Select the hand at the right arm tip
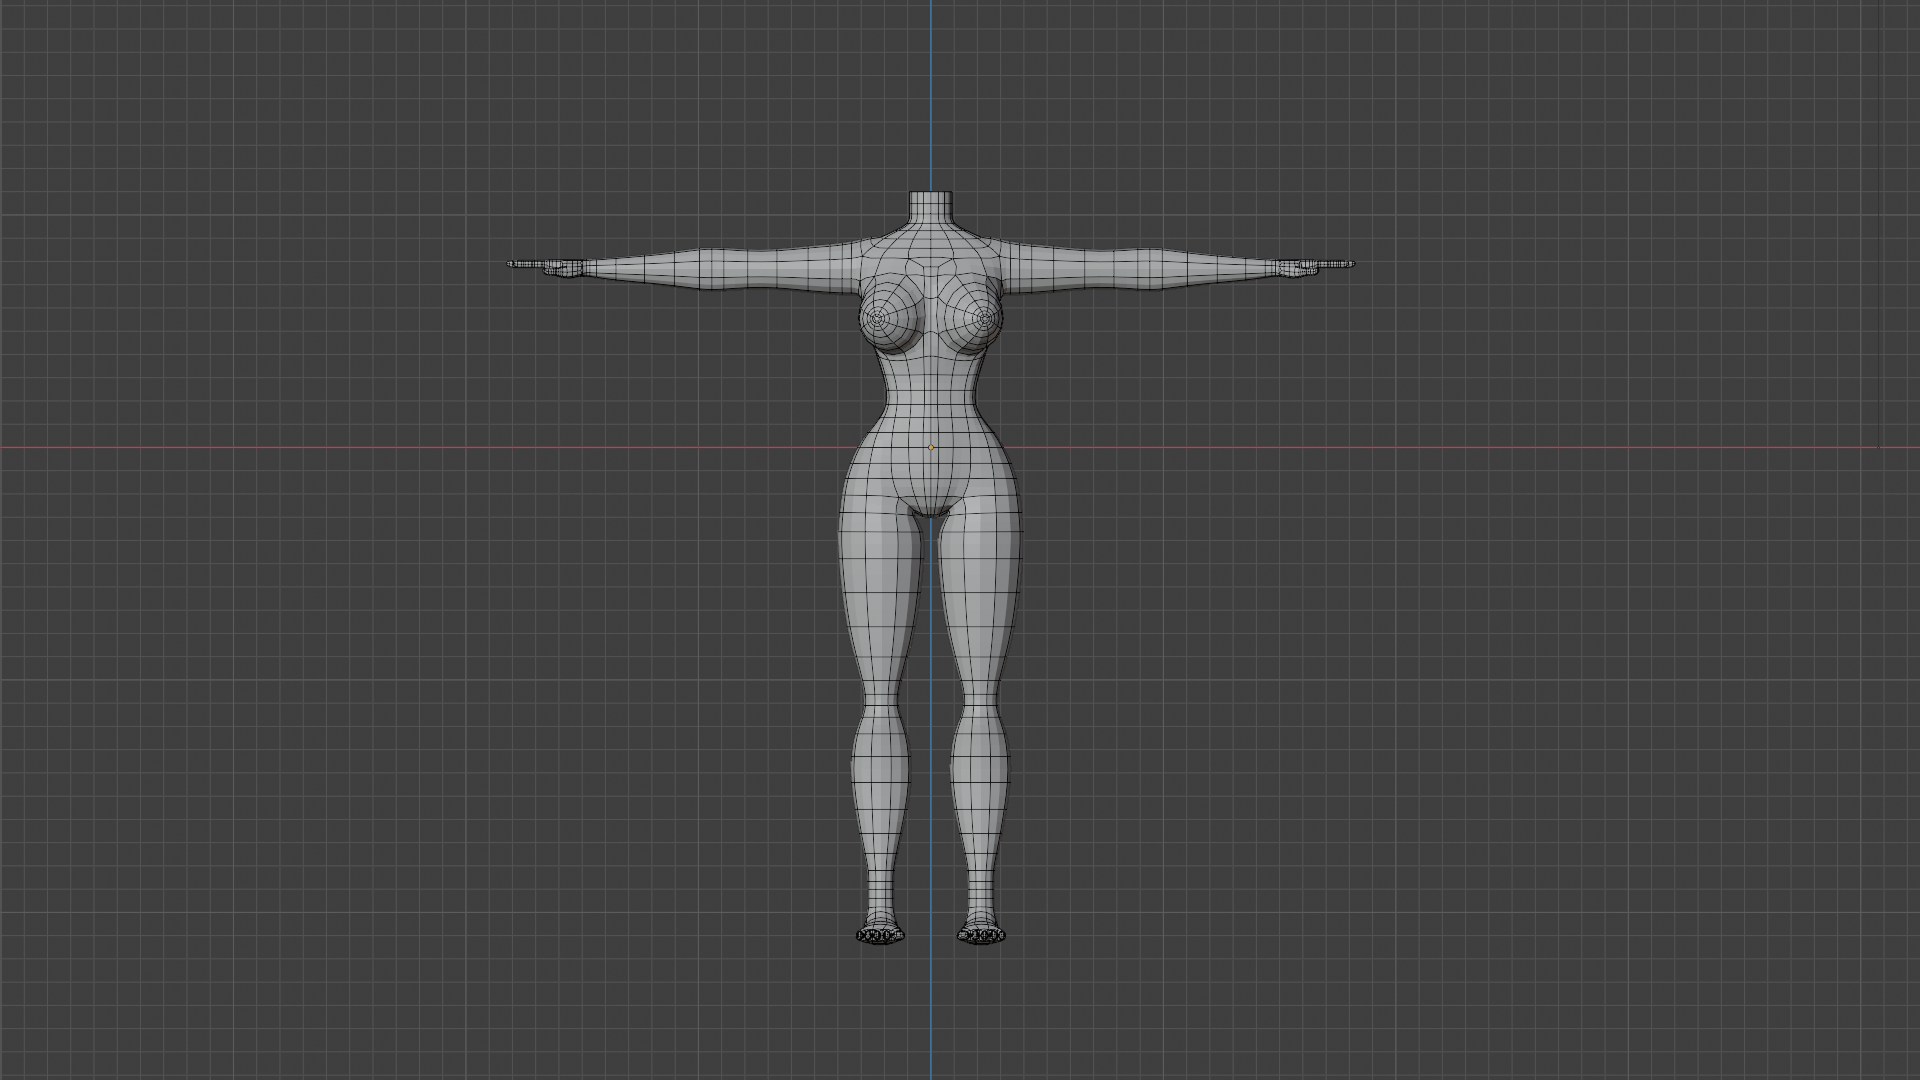 (x=1300, y=267)
